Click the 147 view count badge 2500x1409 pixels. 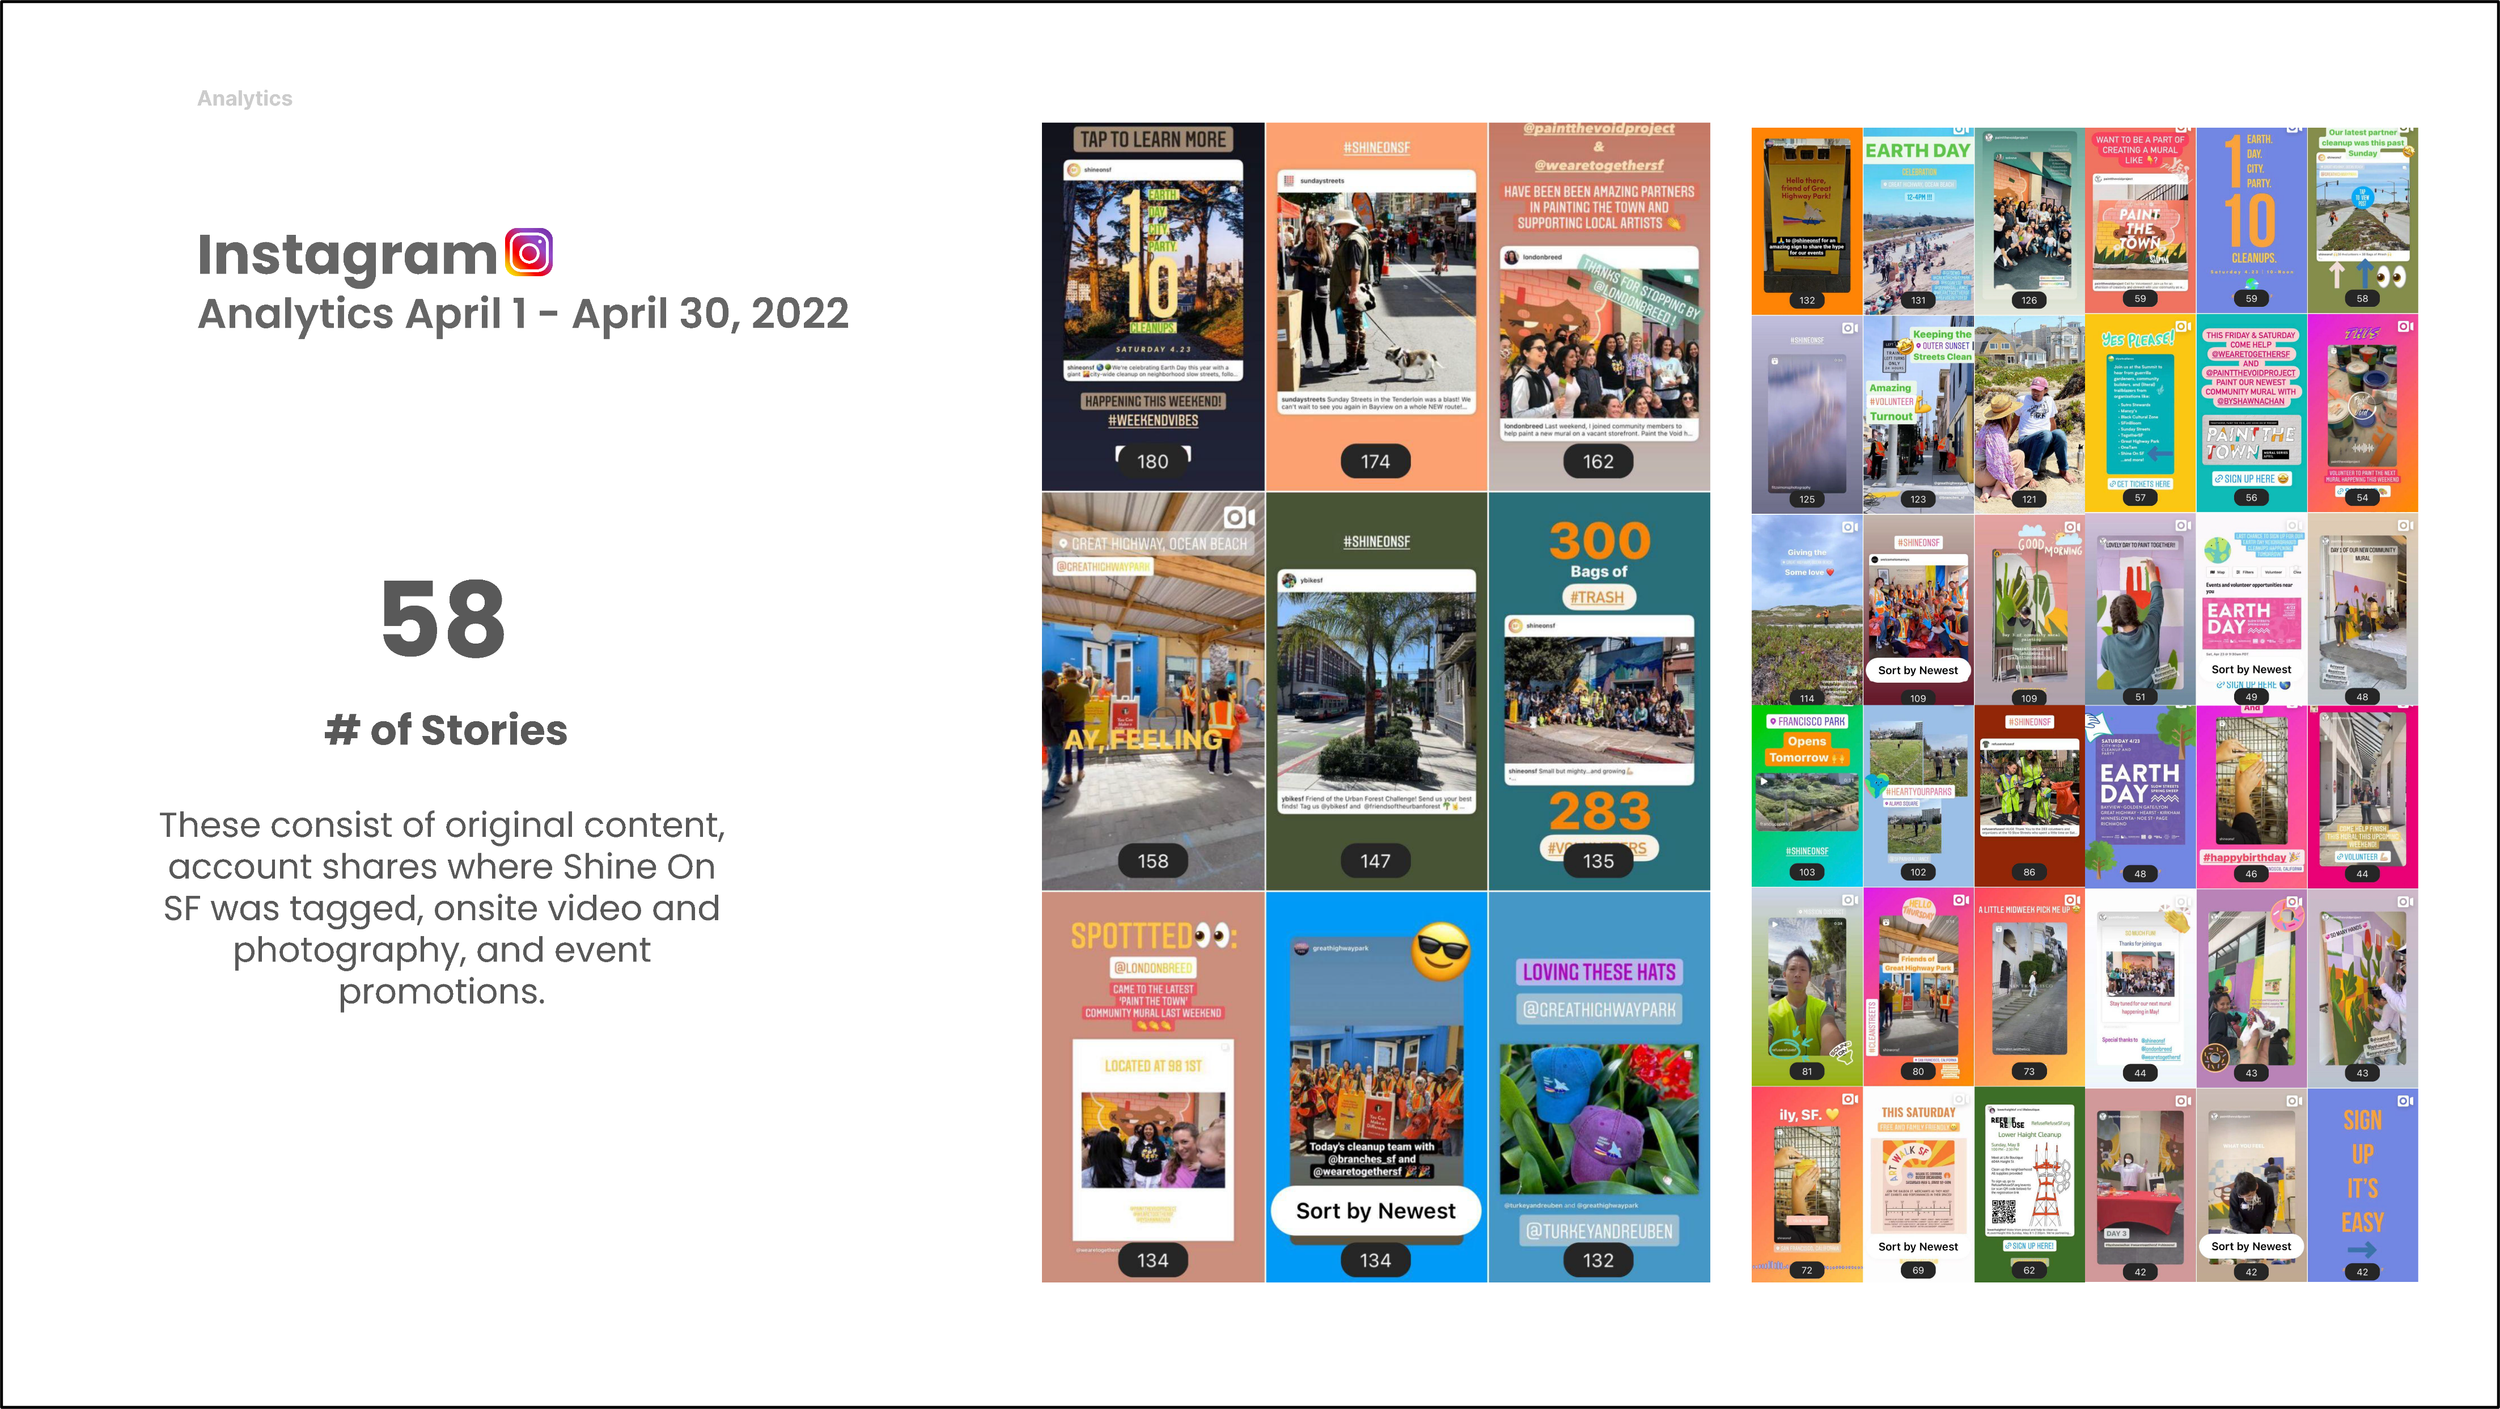click(1375, 860)
